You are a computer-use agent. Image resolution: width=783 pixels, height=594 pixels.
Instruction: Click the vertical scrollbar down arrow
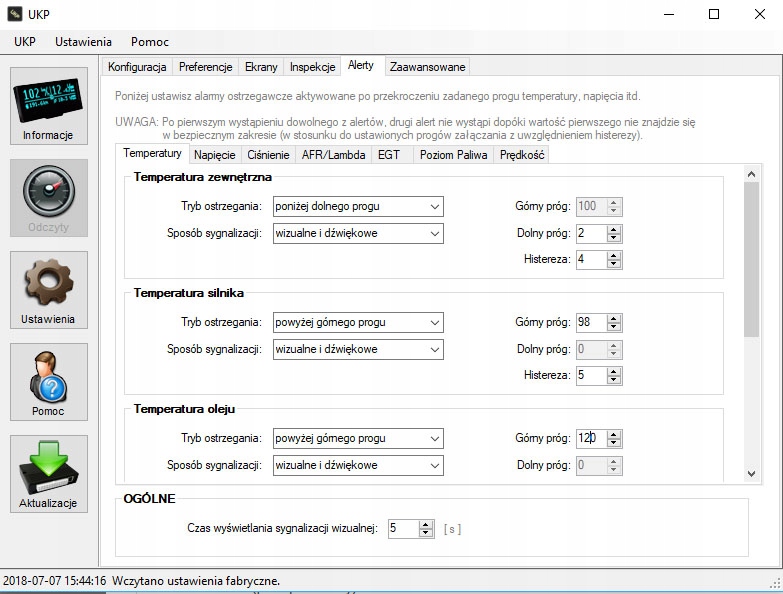752,474
